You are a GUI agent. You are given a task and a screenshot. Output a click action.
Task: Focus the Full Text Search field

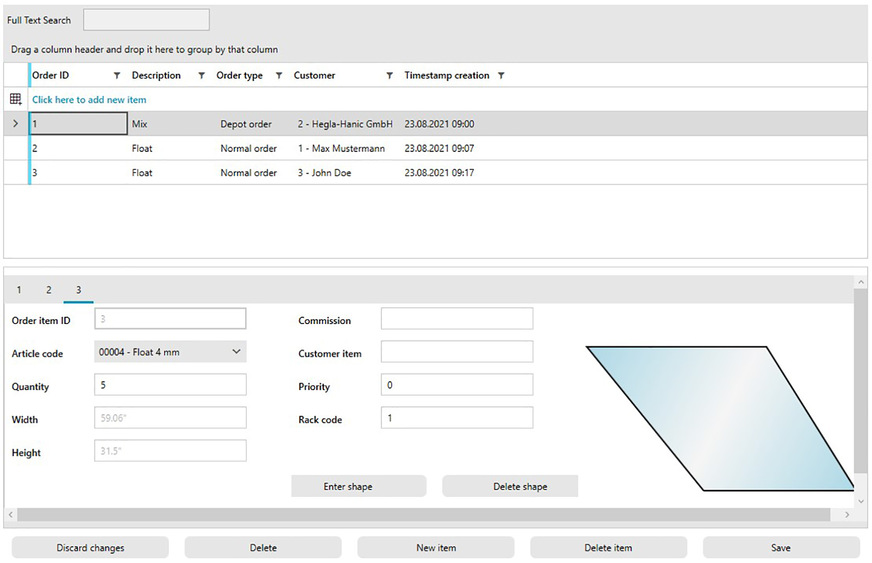click(146, 20)
